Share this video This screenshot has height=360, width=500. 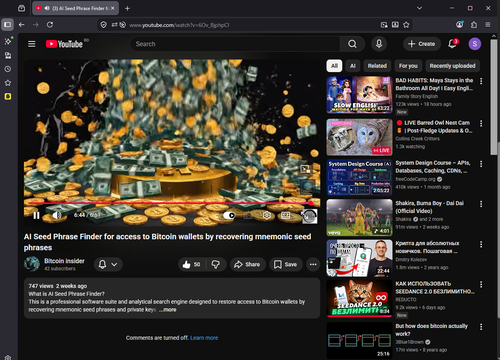[247, 264]
